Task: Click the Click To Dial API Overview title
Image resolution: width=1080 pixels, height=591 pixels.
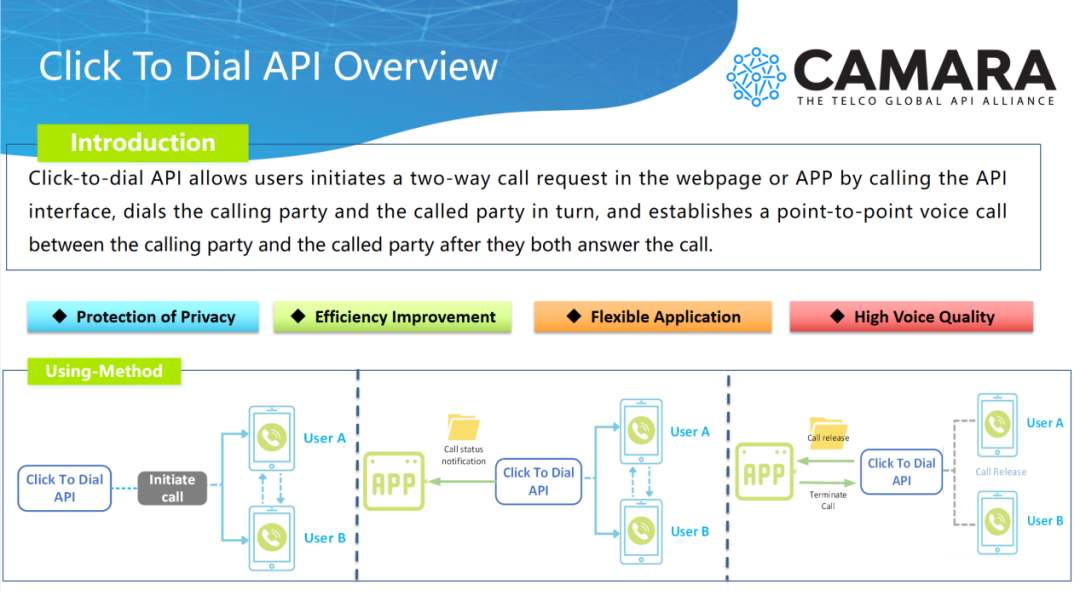Action: point(268,66)
